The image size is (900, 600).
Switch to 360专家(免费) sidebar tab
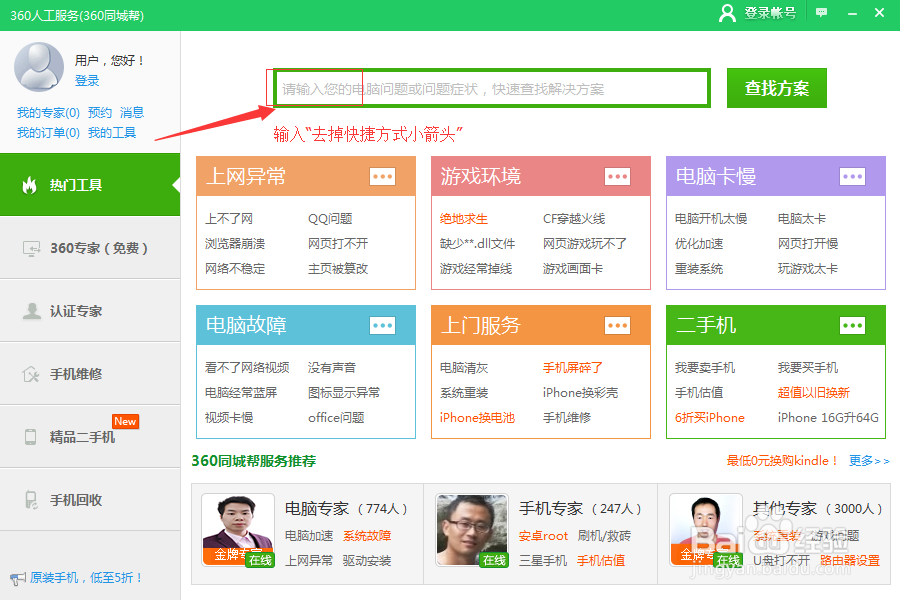[90, 248]
